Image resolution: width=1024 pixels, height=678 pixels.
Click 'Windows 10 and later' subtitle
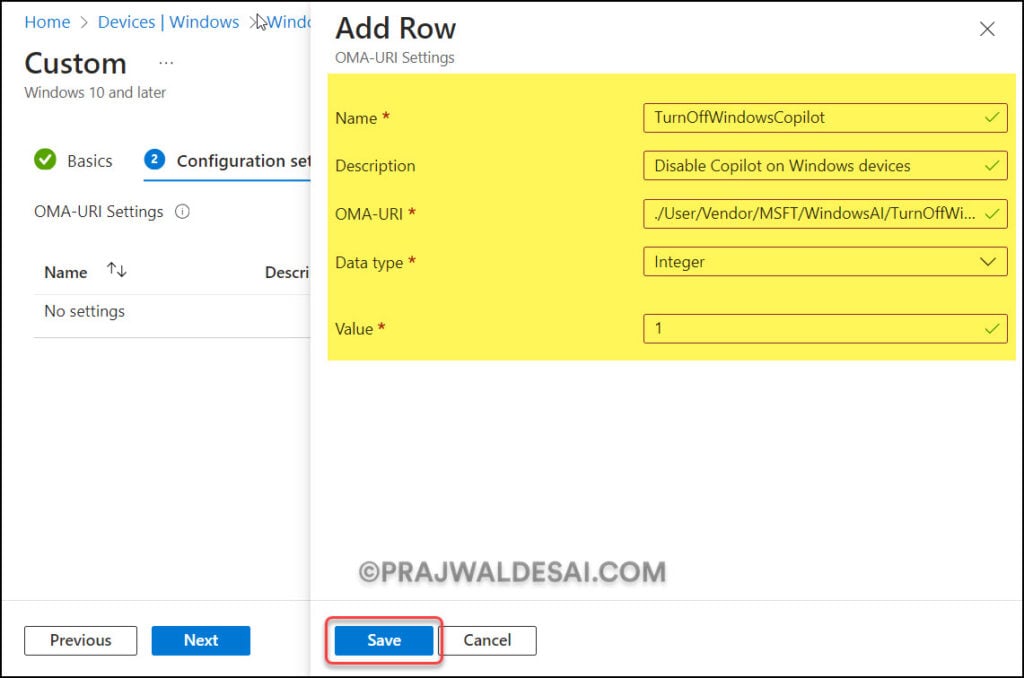click(95, 93)
